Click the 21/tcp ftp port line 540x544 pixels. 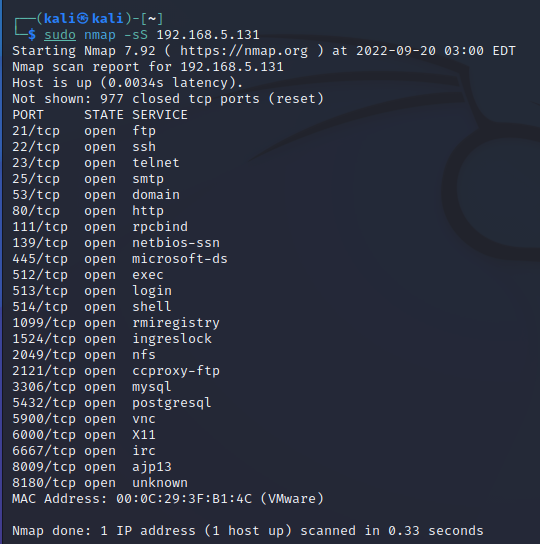pos(84,131)
